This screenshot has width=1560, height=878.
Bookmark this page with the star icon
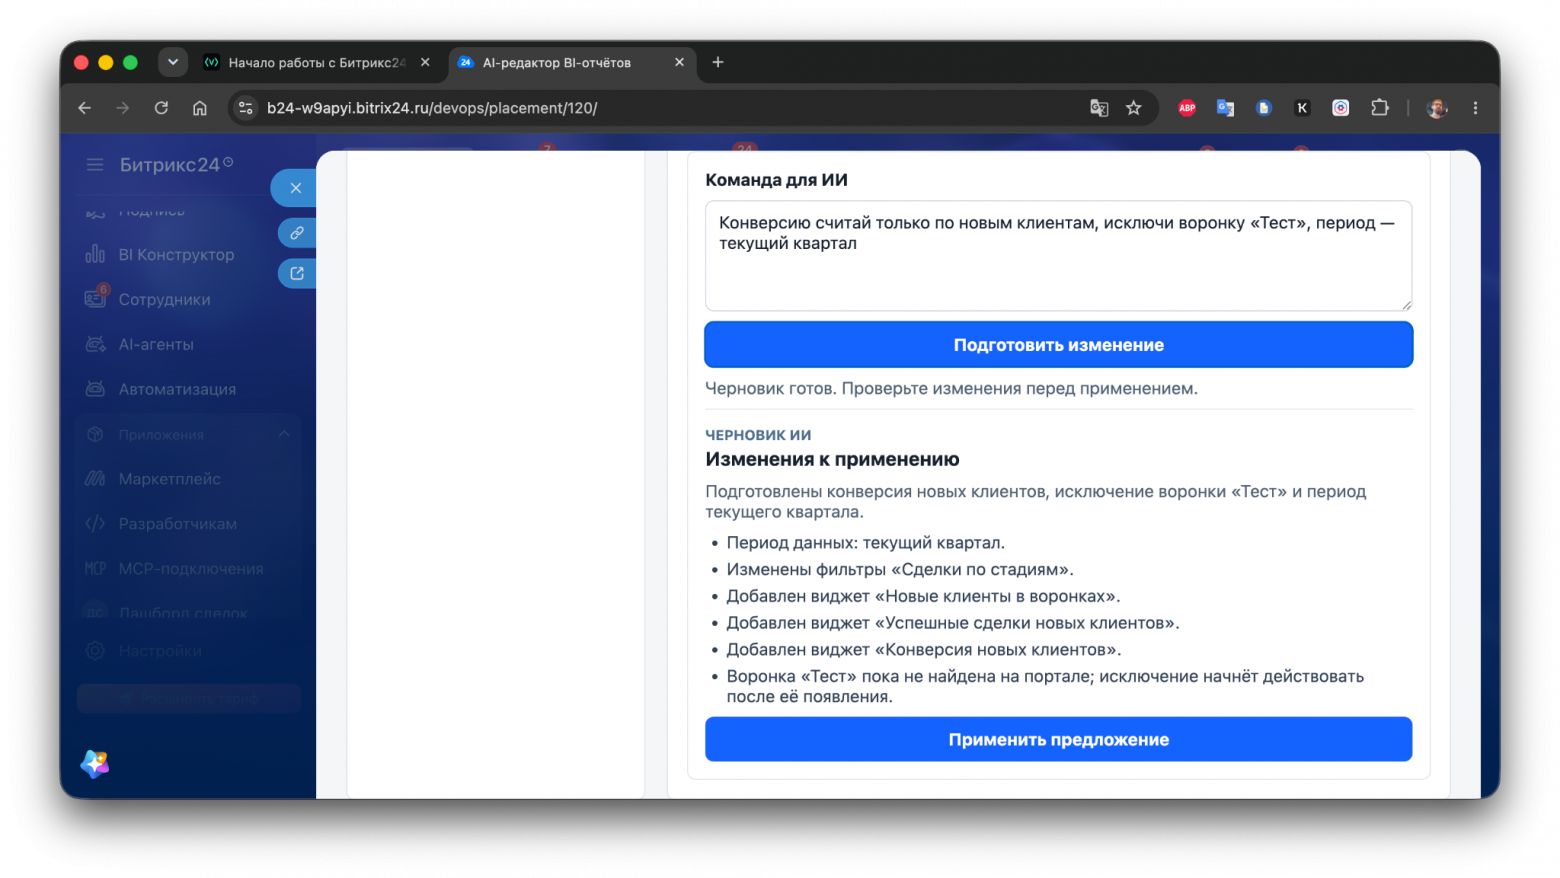[x=1134, y=108]
